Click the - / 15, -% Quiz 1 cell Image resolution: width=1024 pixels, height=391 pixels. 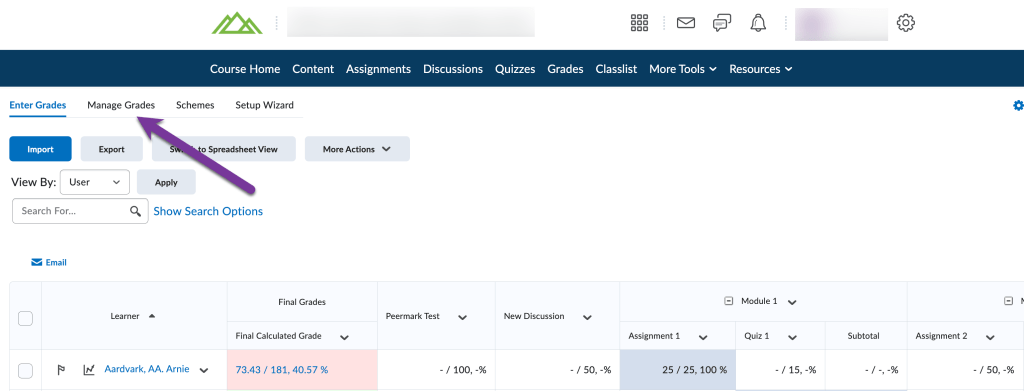[780, 370]
